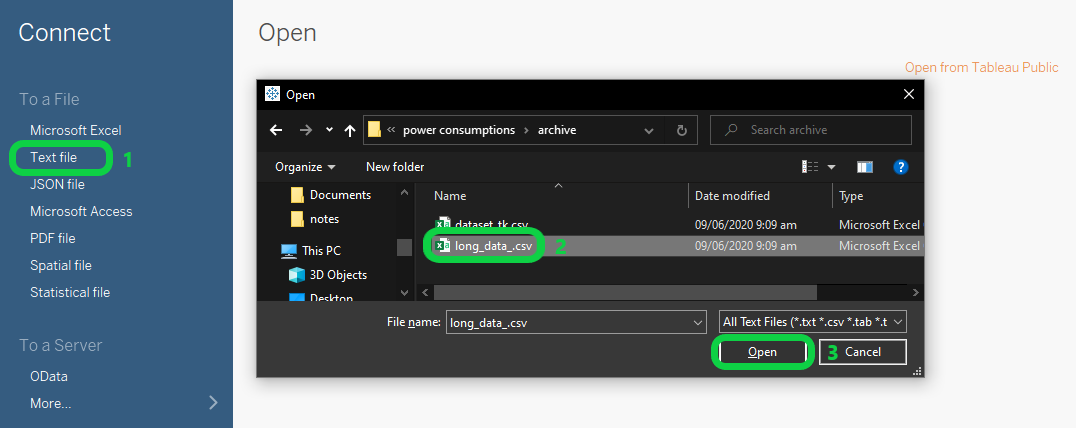Screen dimensions: 1076x428
Task: Connect to a JSON file
Action: click(58, 185)
